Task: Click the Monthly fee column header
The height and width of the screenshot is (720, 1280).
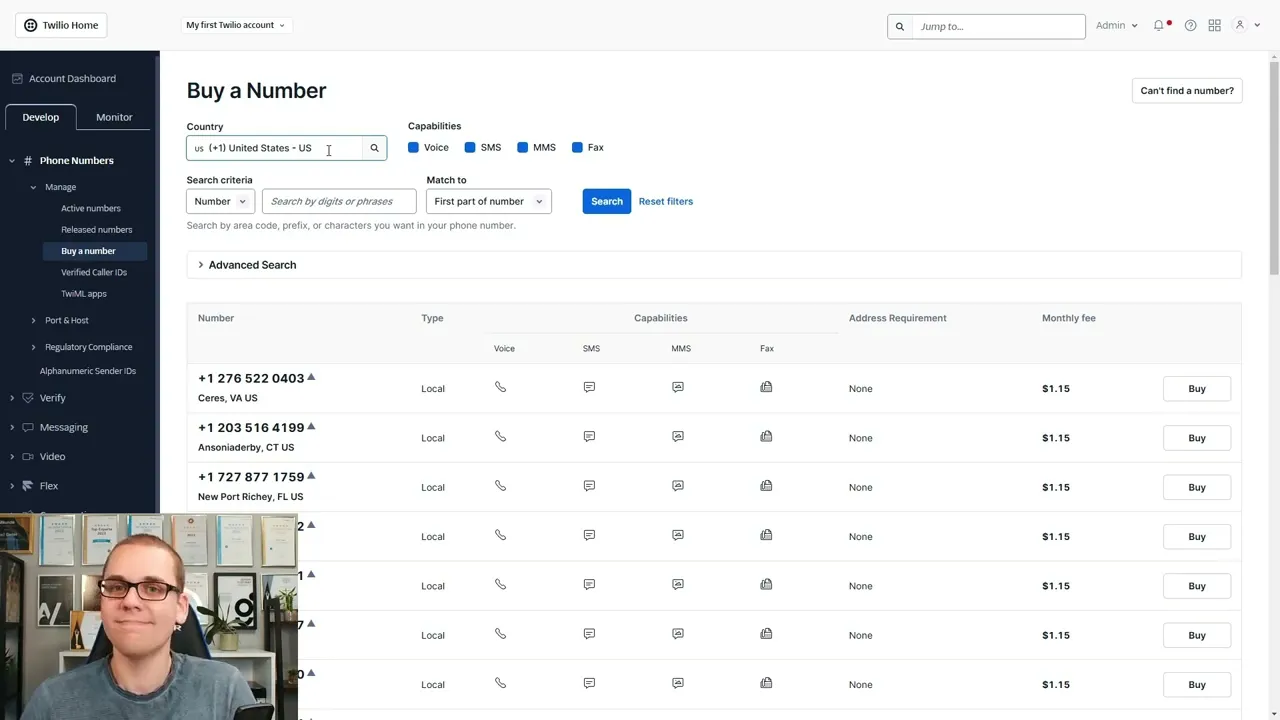Action: click(x=1069, y=318)
